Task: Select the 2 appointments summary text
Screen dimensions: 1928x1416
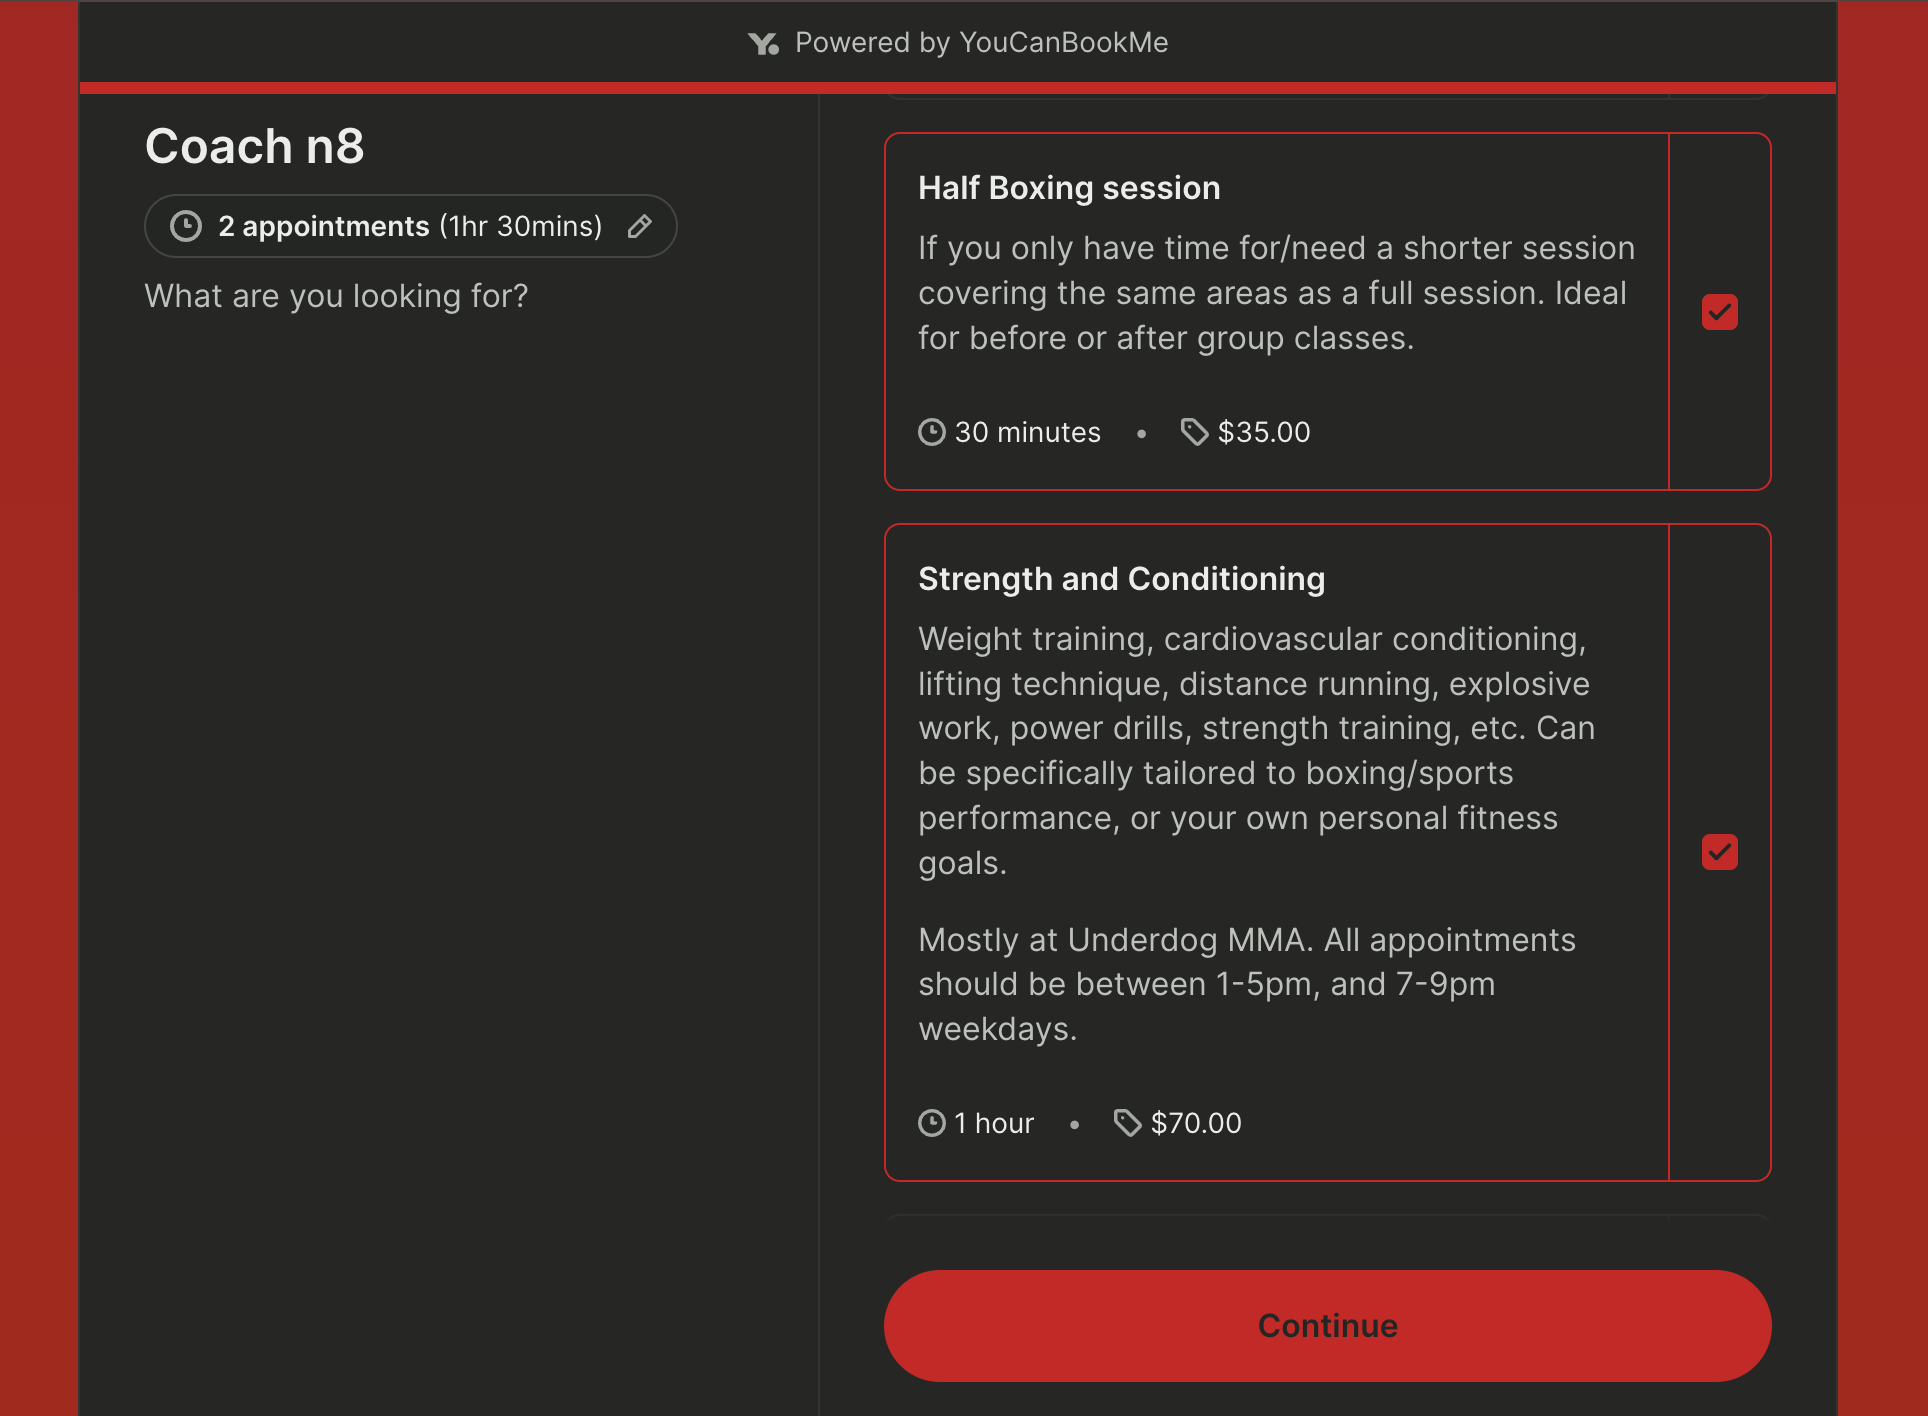Action: coord(410,227)
